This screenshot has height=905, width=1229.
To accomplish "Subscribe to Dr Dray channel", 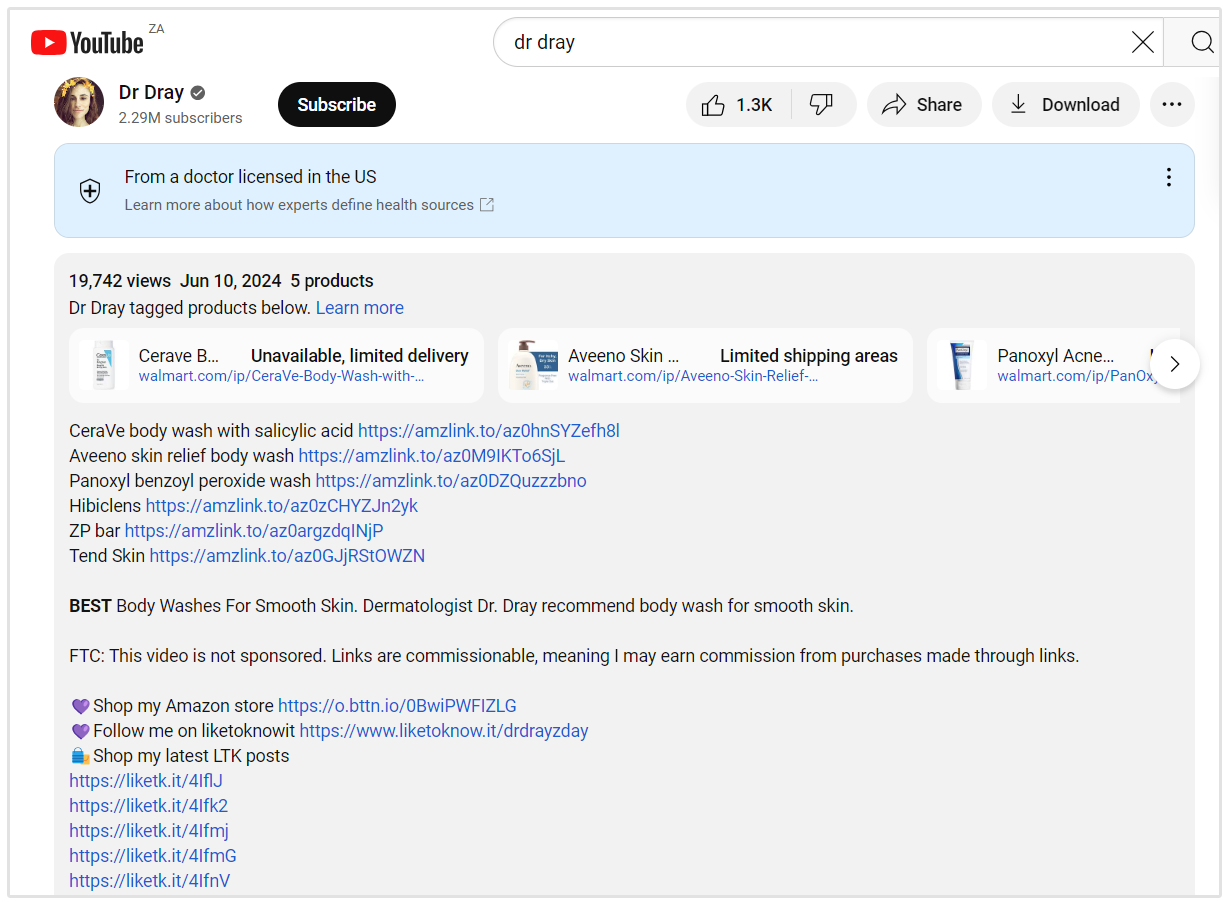I will tap(336, 105).
